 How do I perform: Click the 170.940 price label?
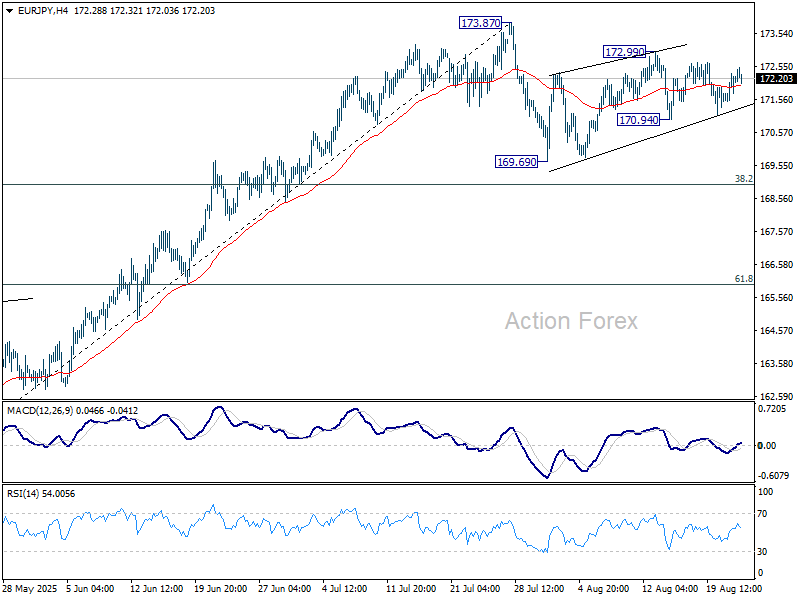[638, 119]
